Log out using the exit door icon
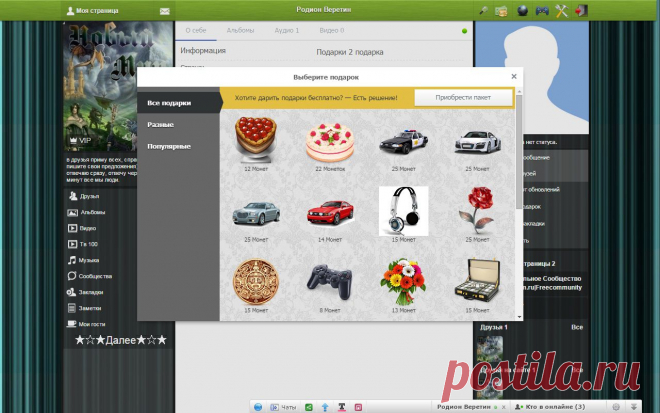Image resolution: width=660 pixels, height=413 pixels. (581, 11)
